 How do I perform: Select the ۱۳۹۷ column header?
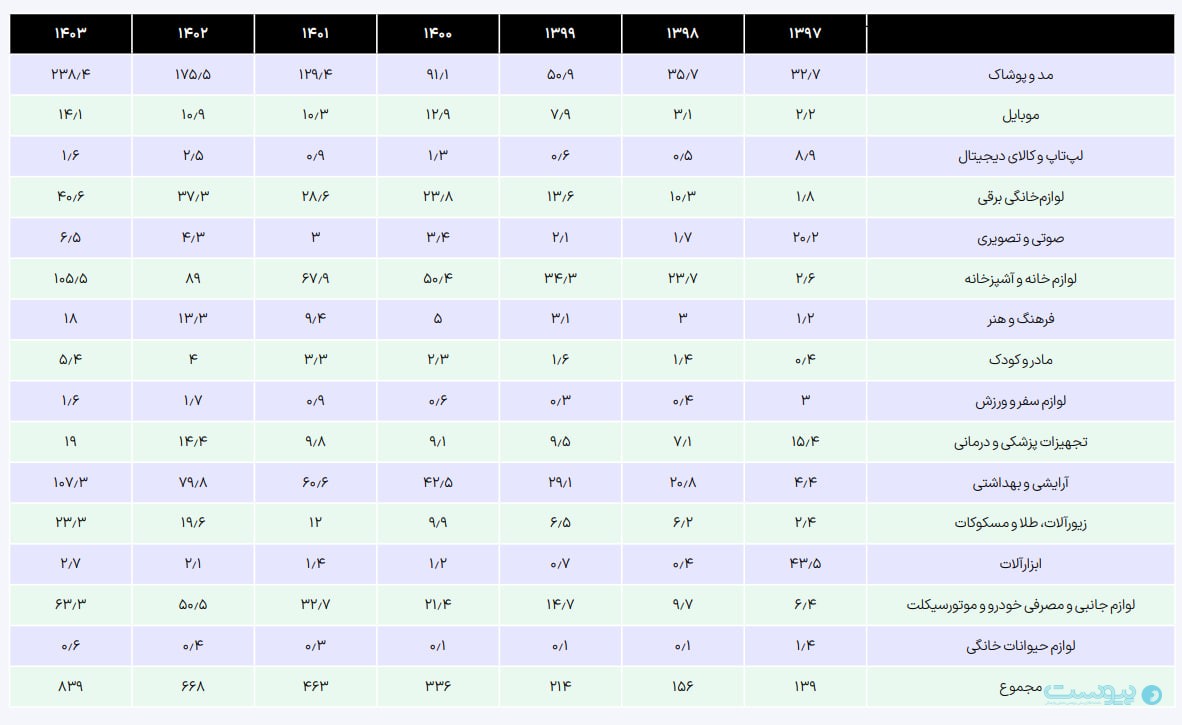coord(805,33)
